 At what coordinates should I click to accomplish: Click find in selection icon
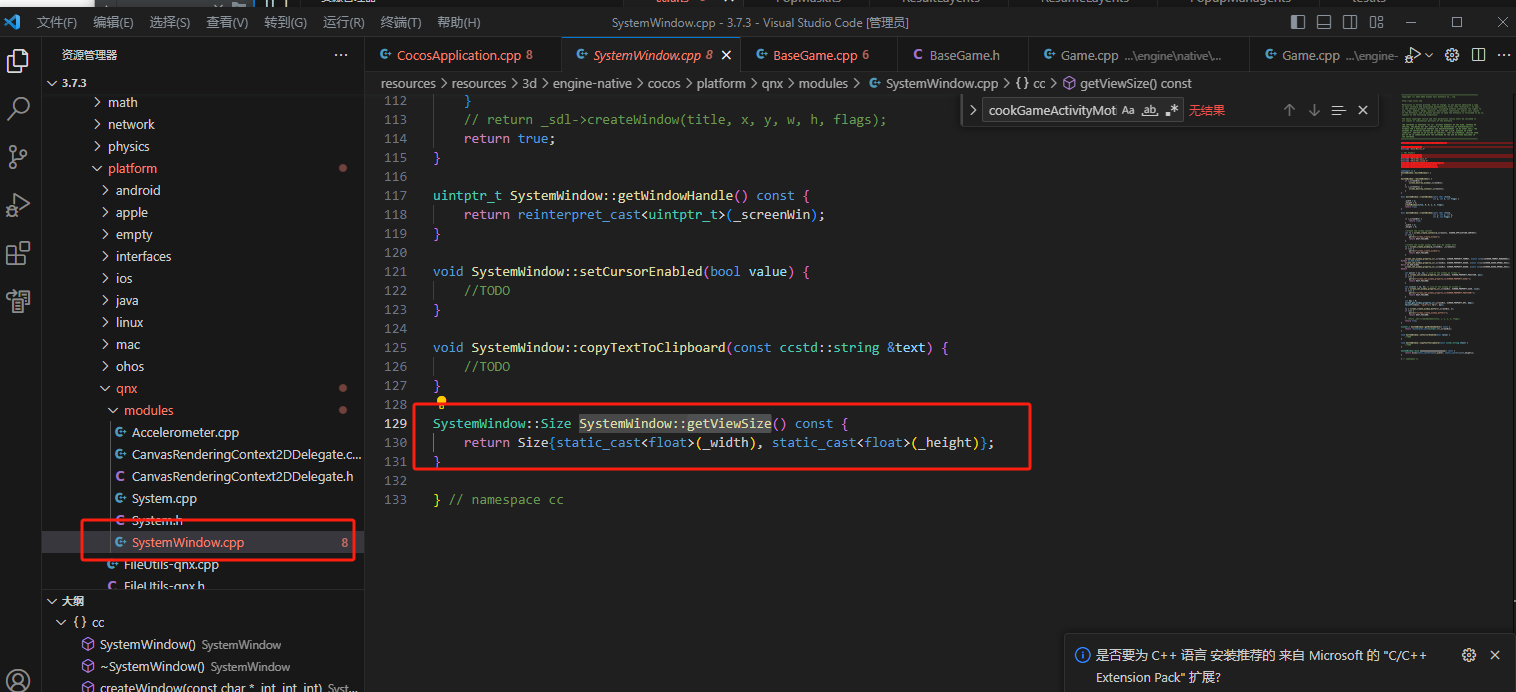1339,110
